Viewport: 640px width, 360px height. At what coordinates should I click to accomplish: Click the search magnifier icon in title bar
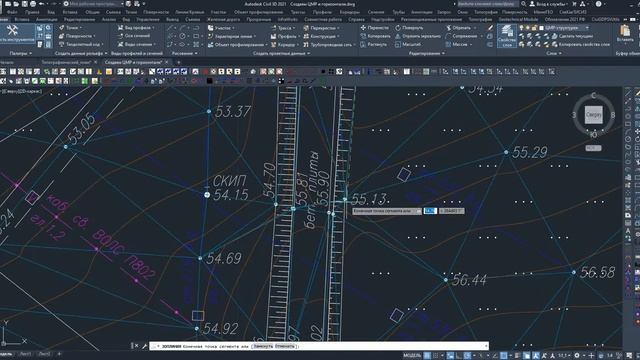pyautogui.click(x=524, y=4)
